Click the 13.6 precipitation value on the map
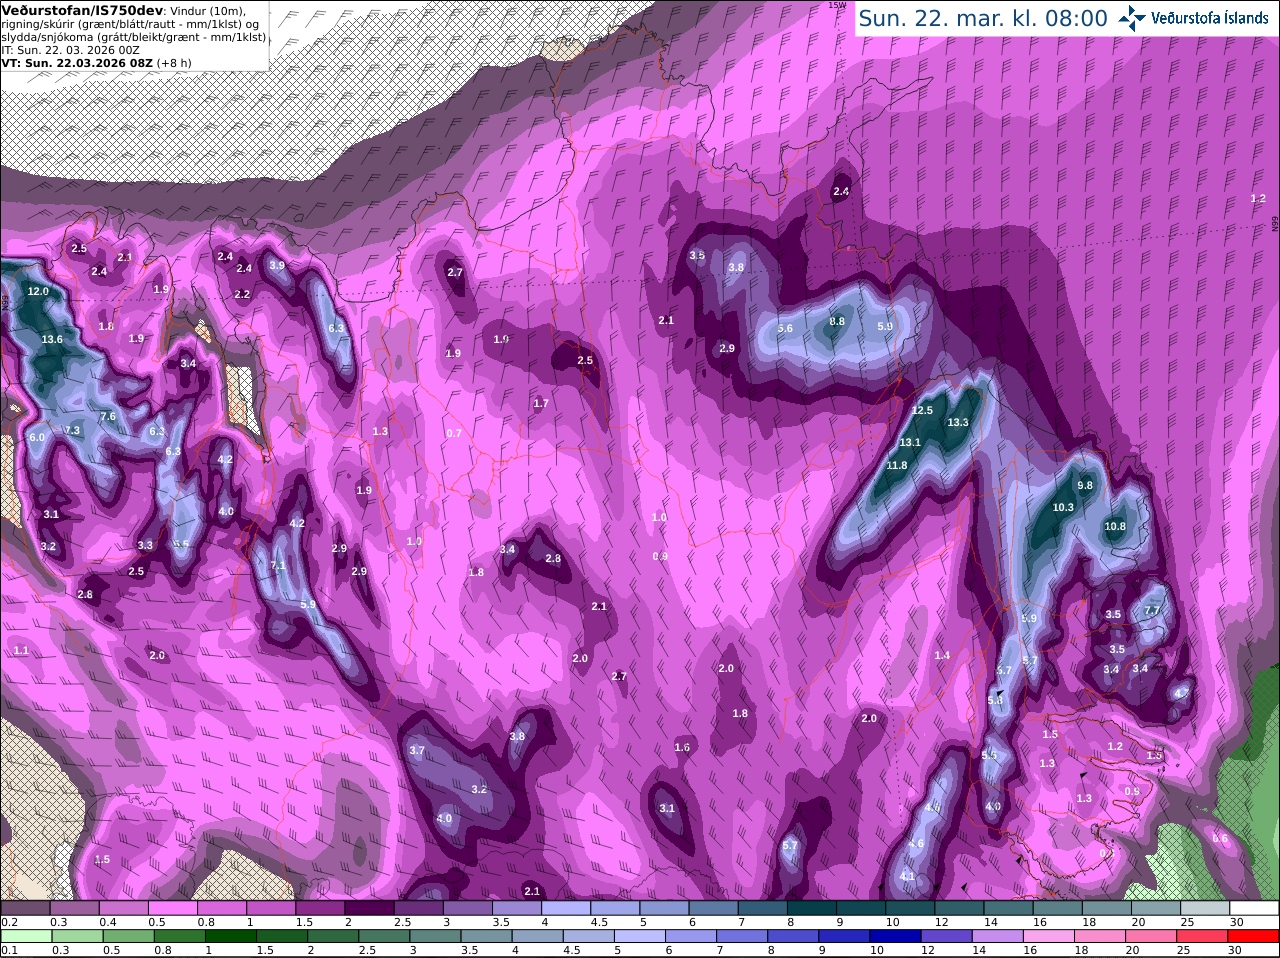The width and height of the screenshot is (1280, 958). tap(52, 340)
